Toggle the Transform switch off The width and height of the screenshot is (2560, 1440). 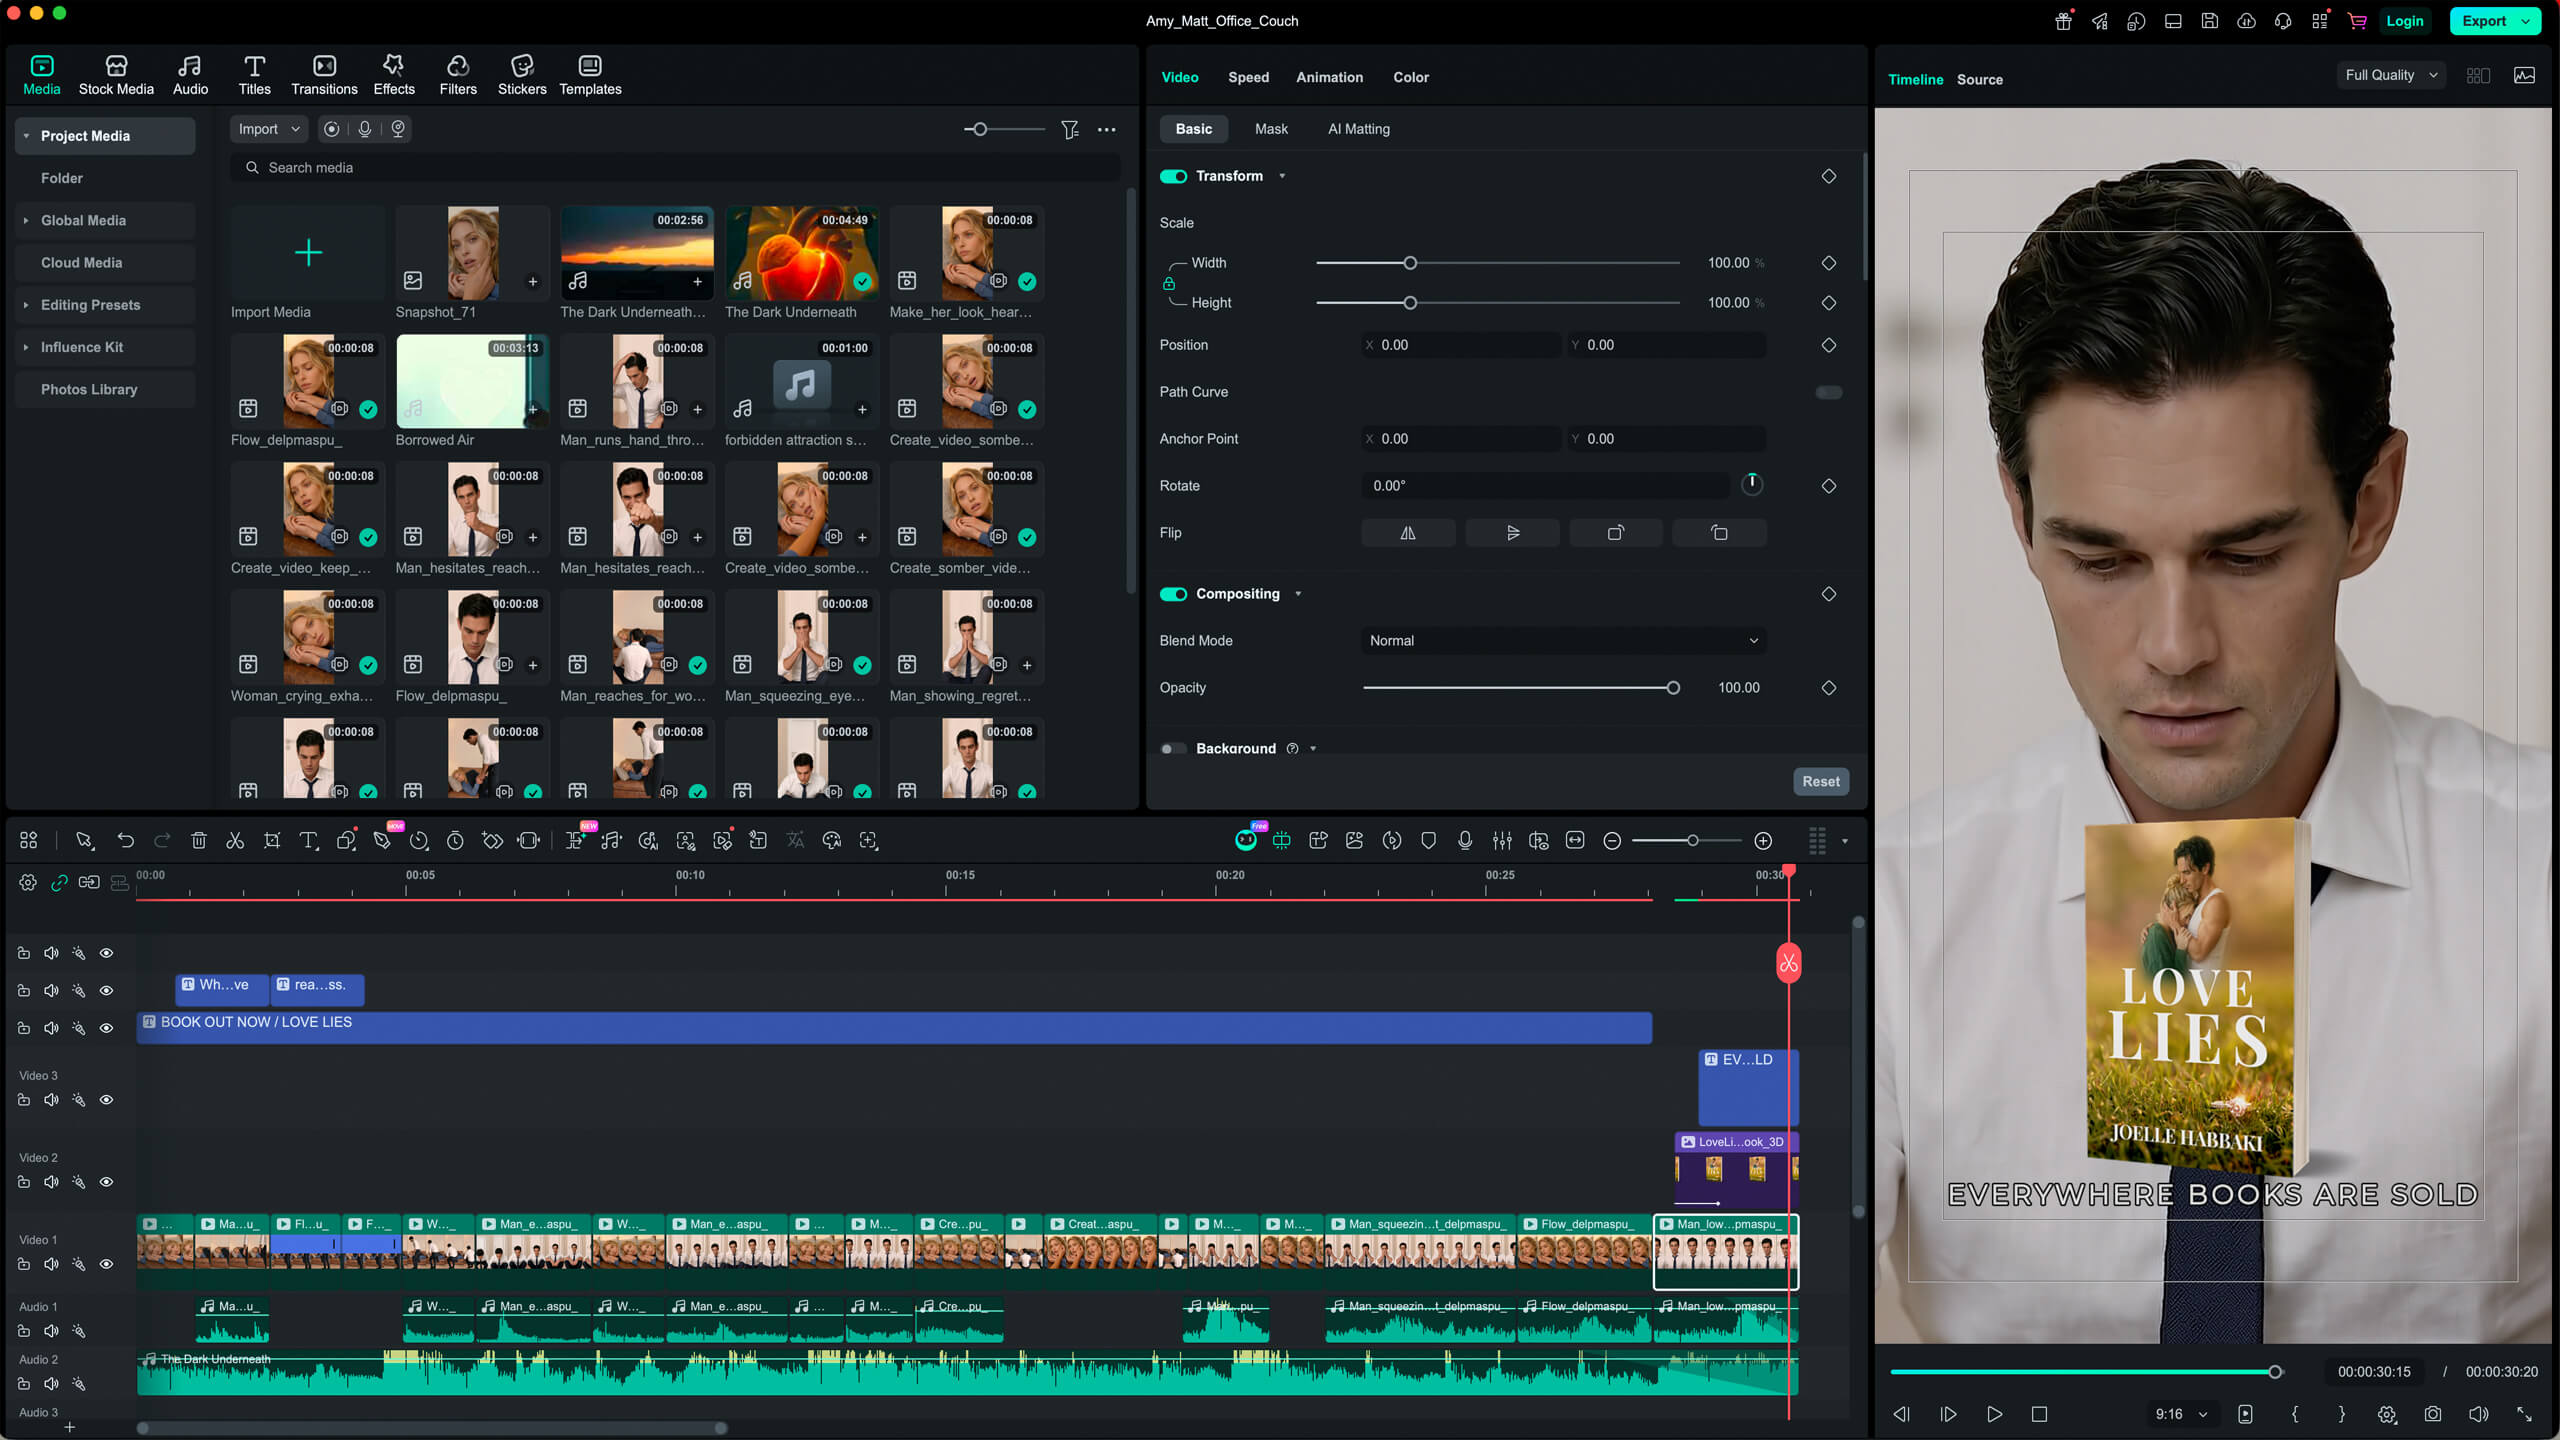coord(1173,176)
